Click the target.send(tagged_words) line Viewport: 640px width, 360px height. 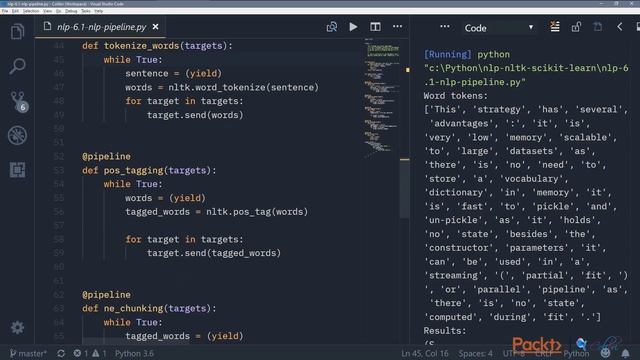coord(214,253)
